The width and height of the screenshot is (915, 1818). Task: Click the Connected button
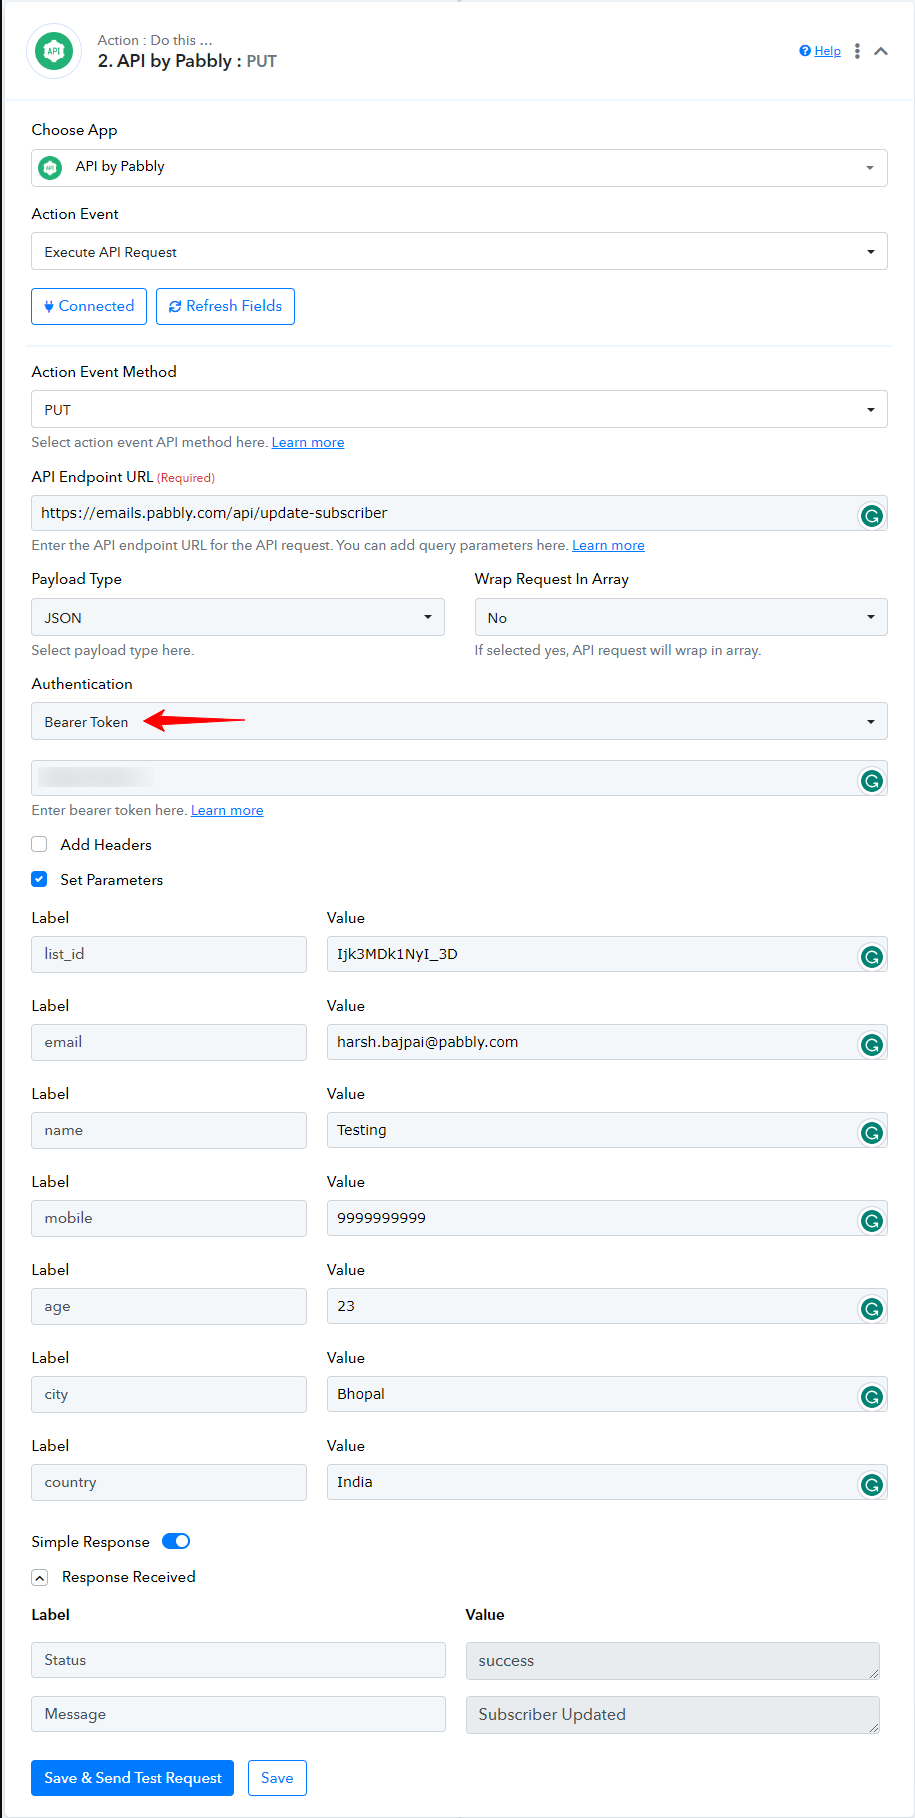(x=89, y=306)
